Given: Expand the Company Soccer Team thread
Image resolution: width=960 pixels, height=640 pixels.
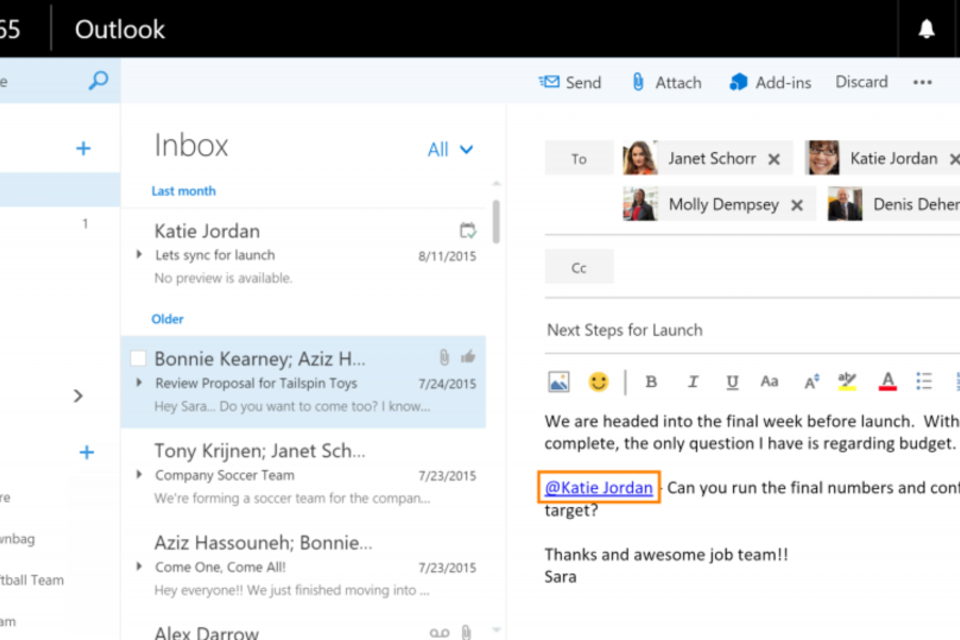Looking at the screenshot, I should tap(139, 475).
